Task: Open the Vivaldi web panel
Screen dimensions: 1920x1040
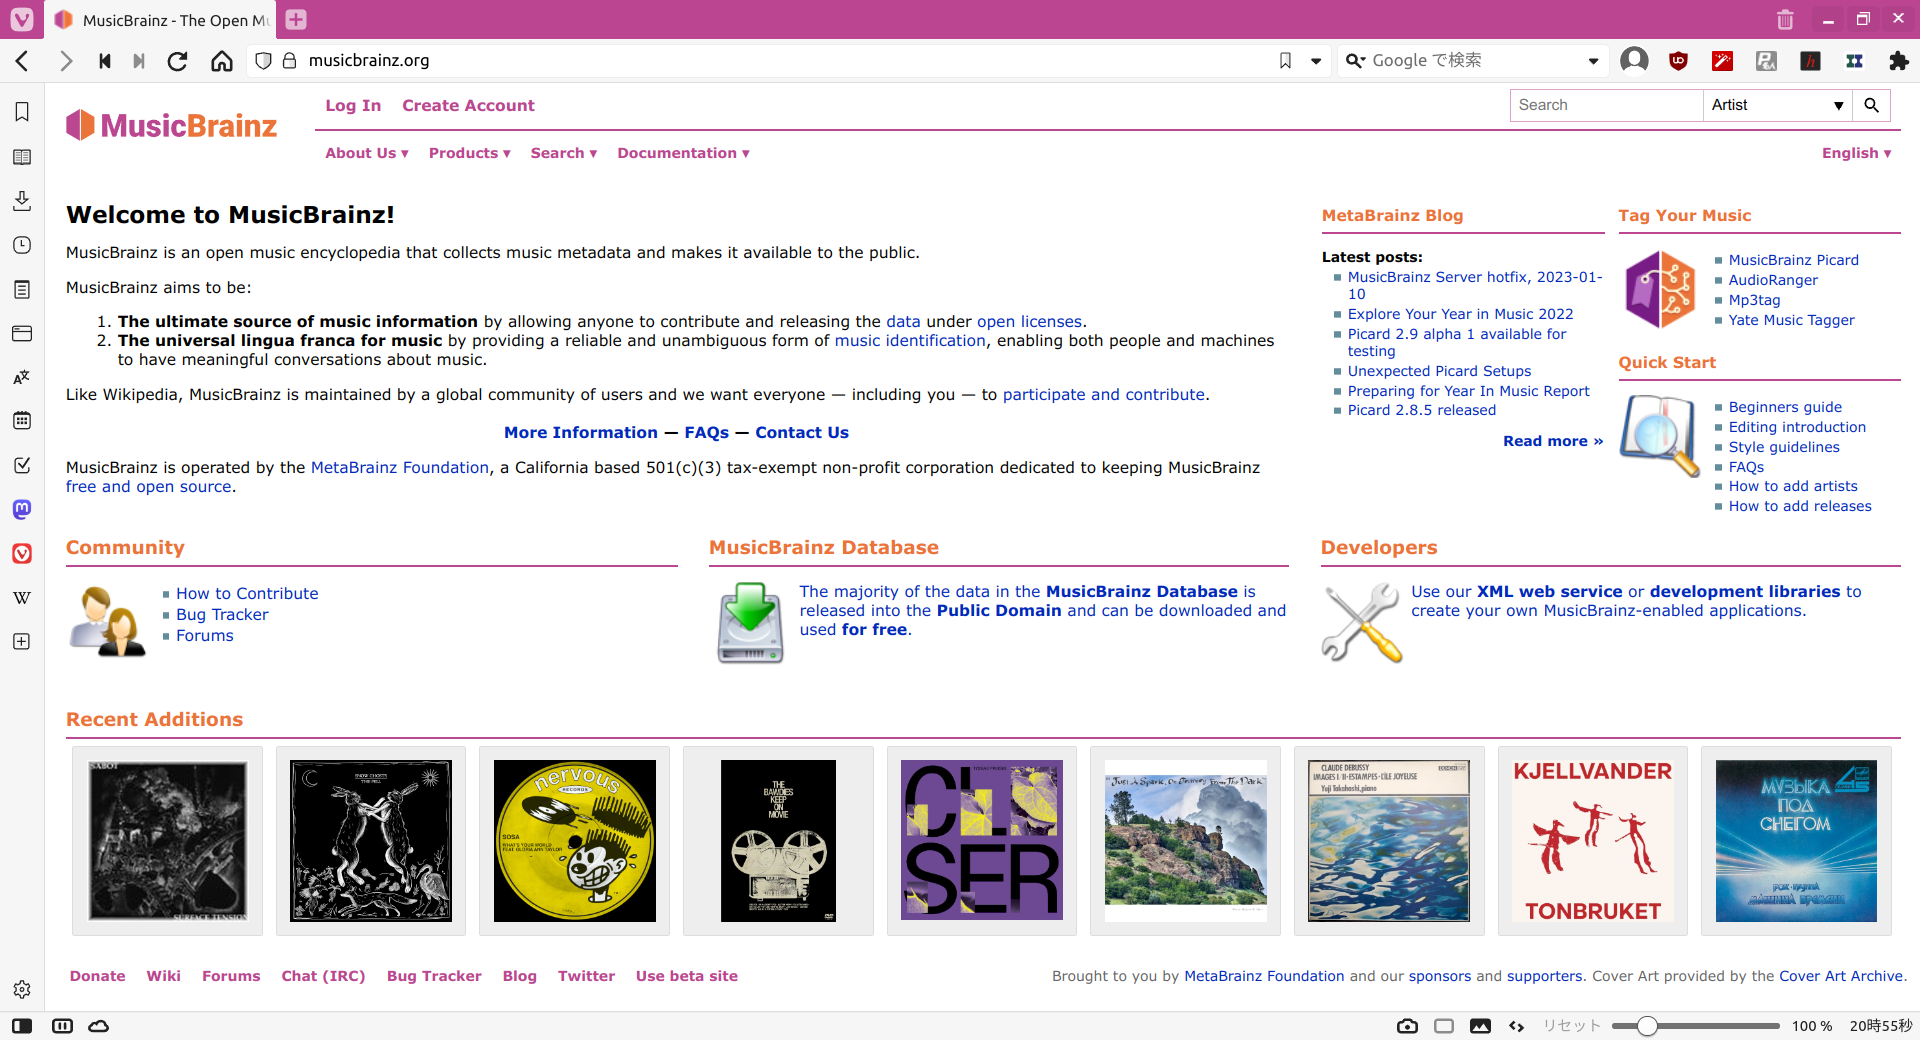Action: [x=22, y=553]
